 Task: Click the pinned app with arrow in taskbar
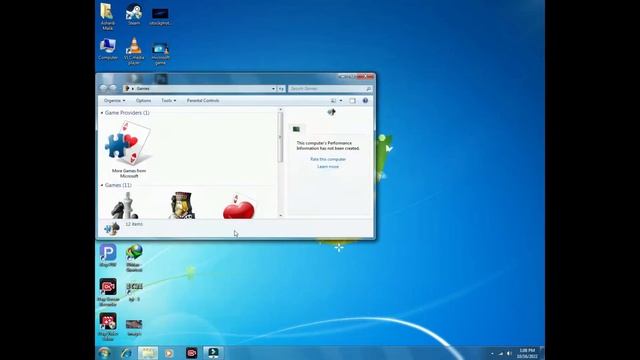[213, 353]
